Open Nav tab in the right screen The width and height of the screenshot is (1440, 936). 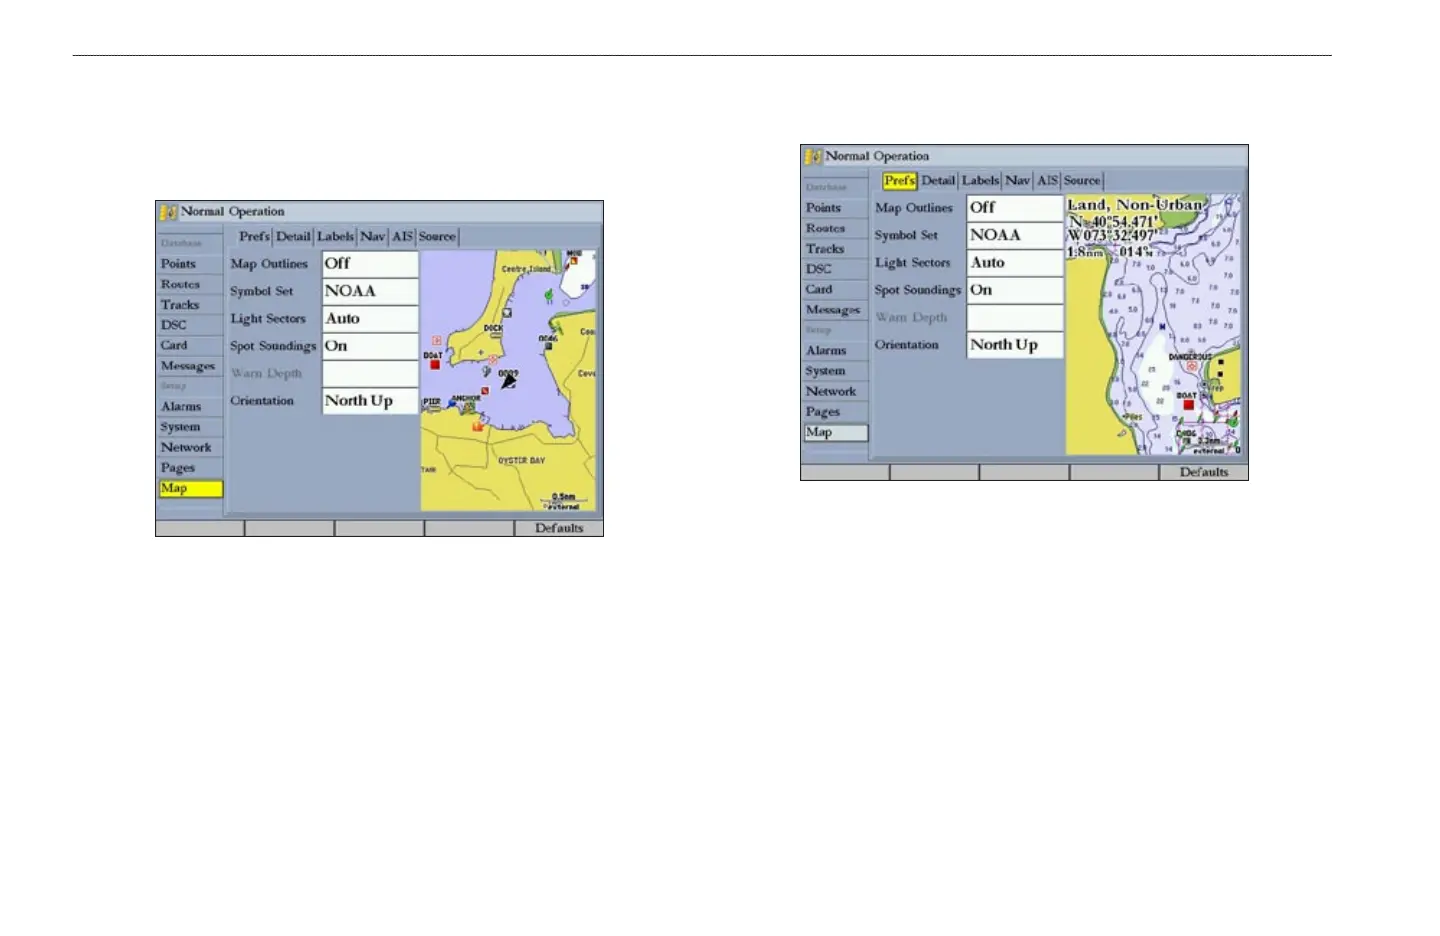[1018, 181]
